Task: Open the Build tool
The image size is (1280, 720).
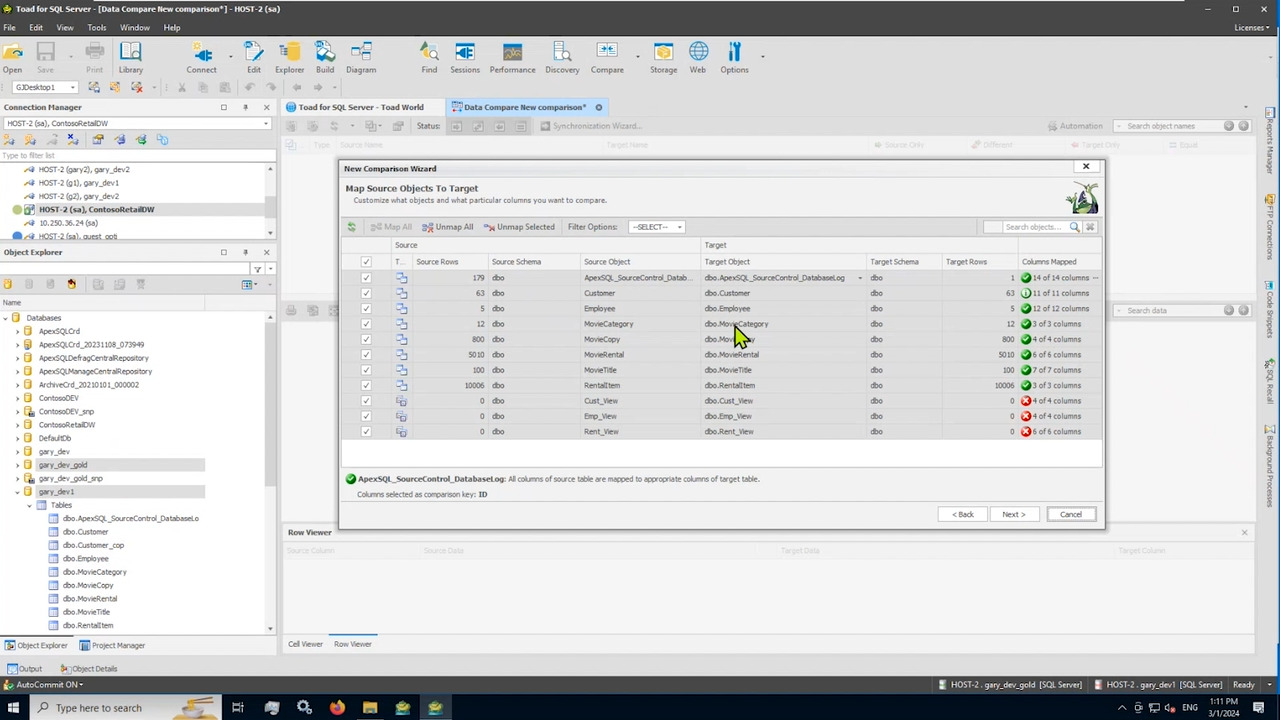Action: pyautogui.click(x=325, y=58)
